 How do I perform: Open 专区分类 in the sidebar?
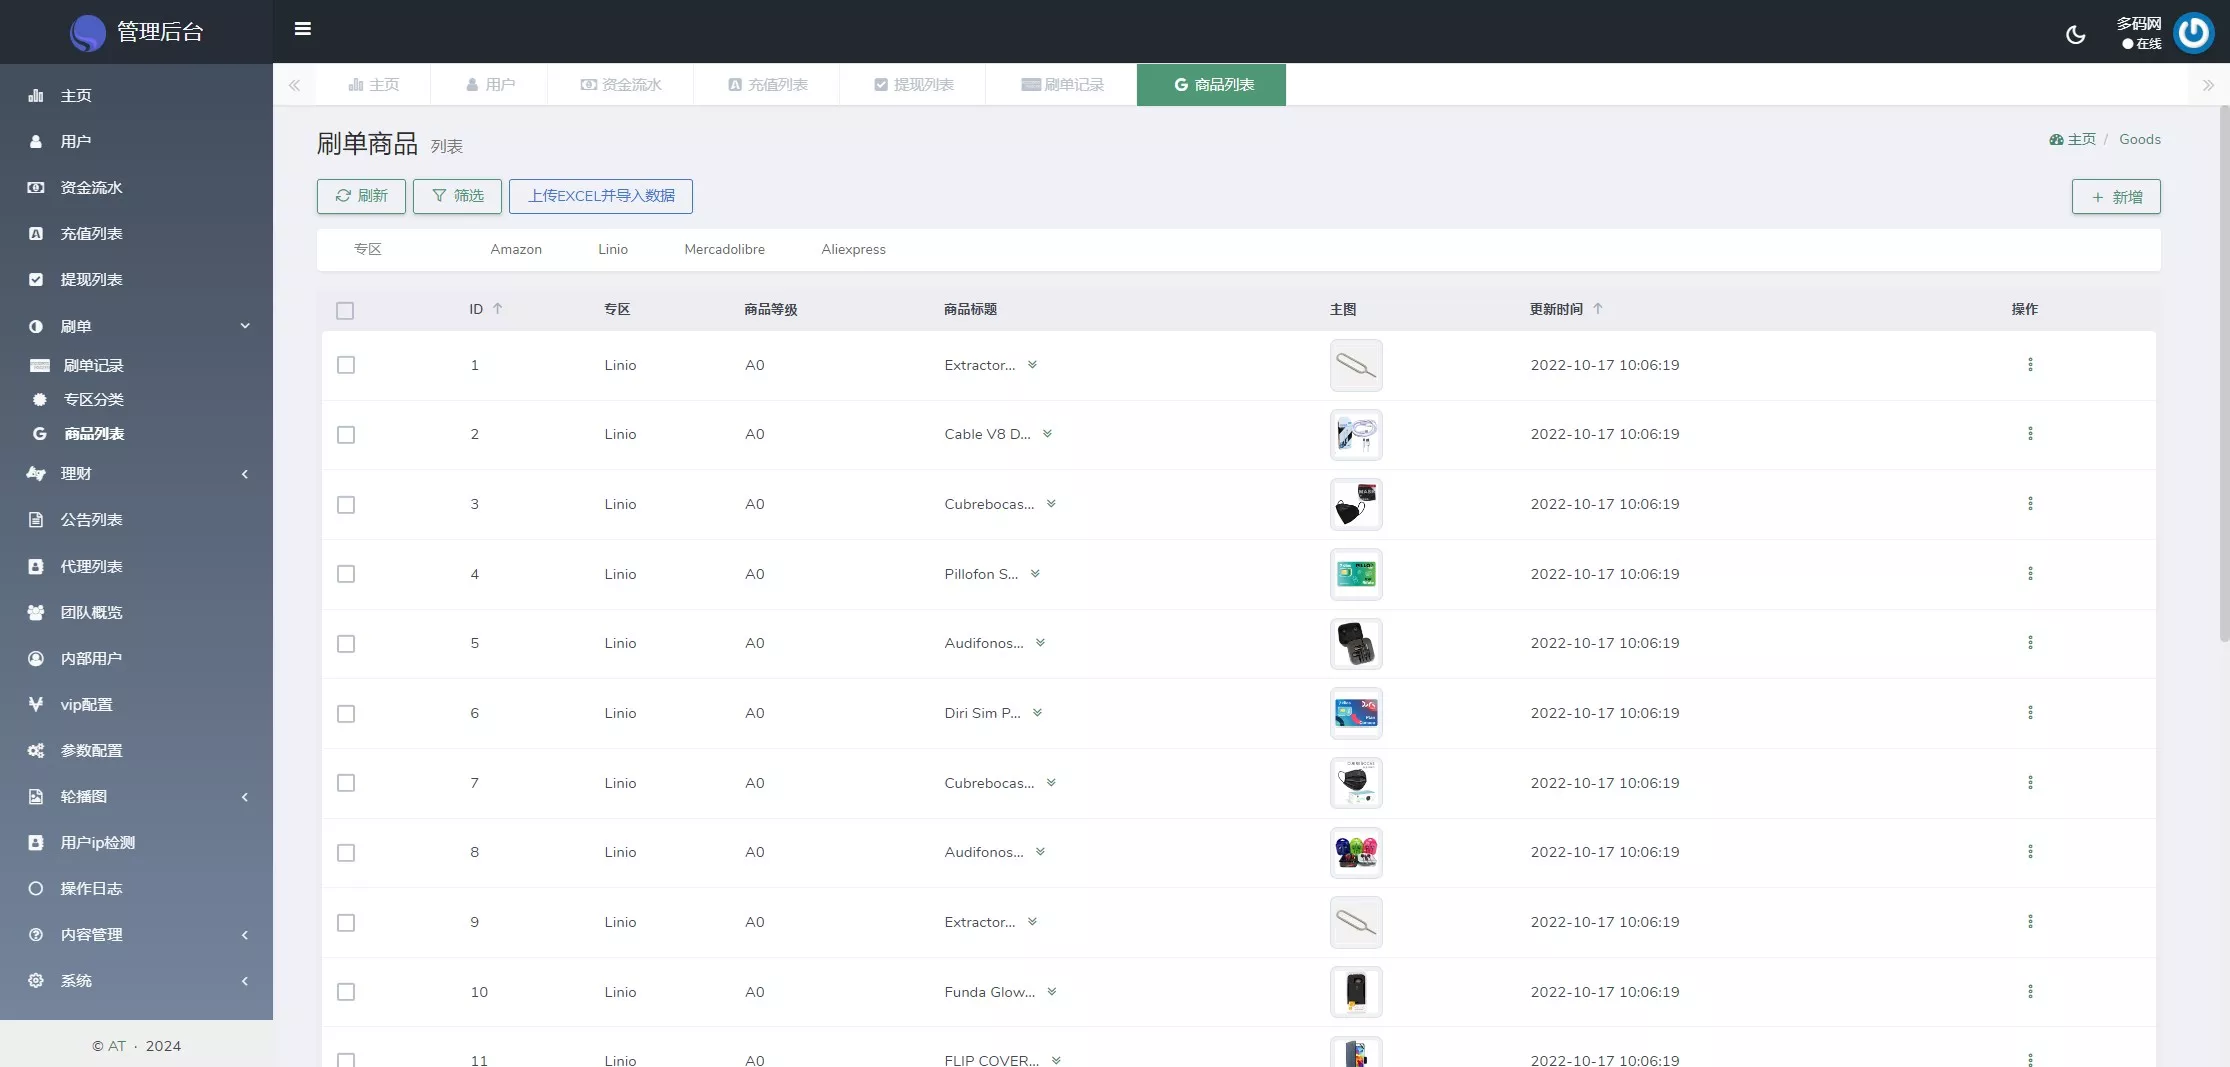point(94,400)
